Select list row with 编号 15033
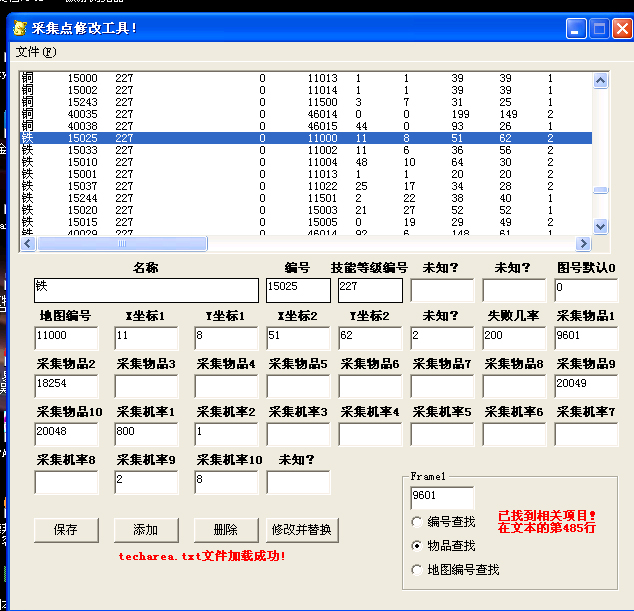Screen dimensions: 634x611 tap(82, 150)
